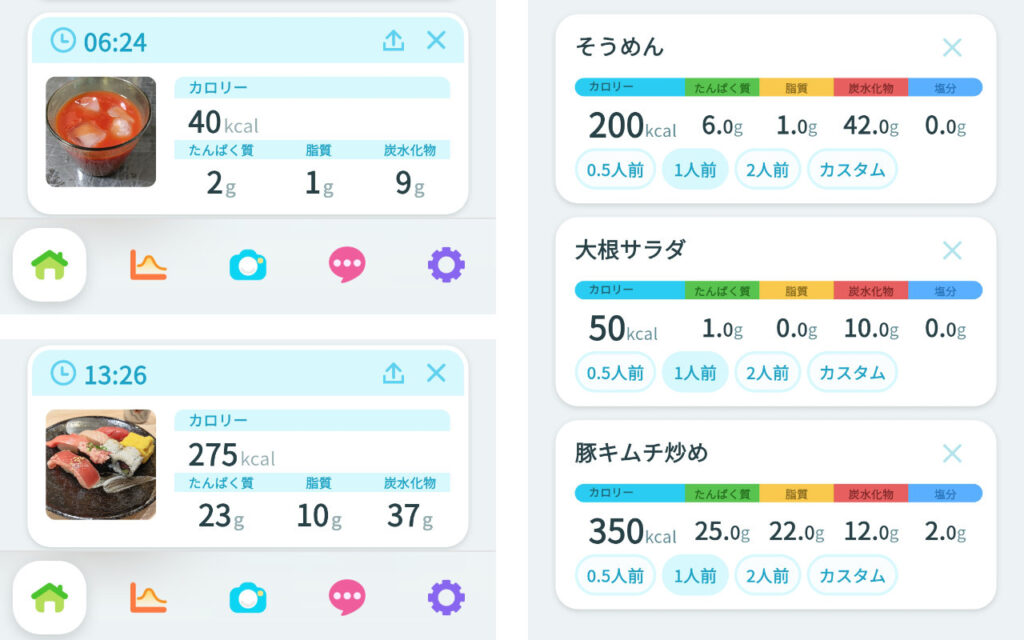The image size is (1024, 640).
Task: Share the 13:26 meal entry via upload icon
Action: tap(392, 373)
